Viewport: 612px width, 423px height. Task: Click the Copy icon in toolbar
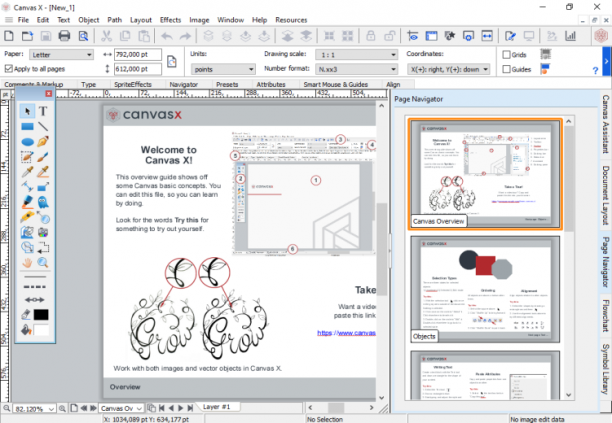125,36
